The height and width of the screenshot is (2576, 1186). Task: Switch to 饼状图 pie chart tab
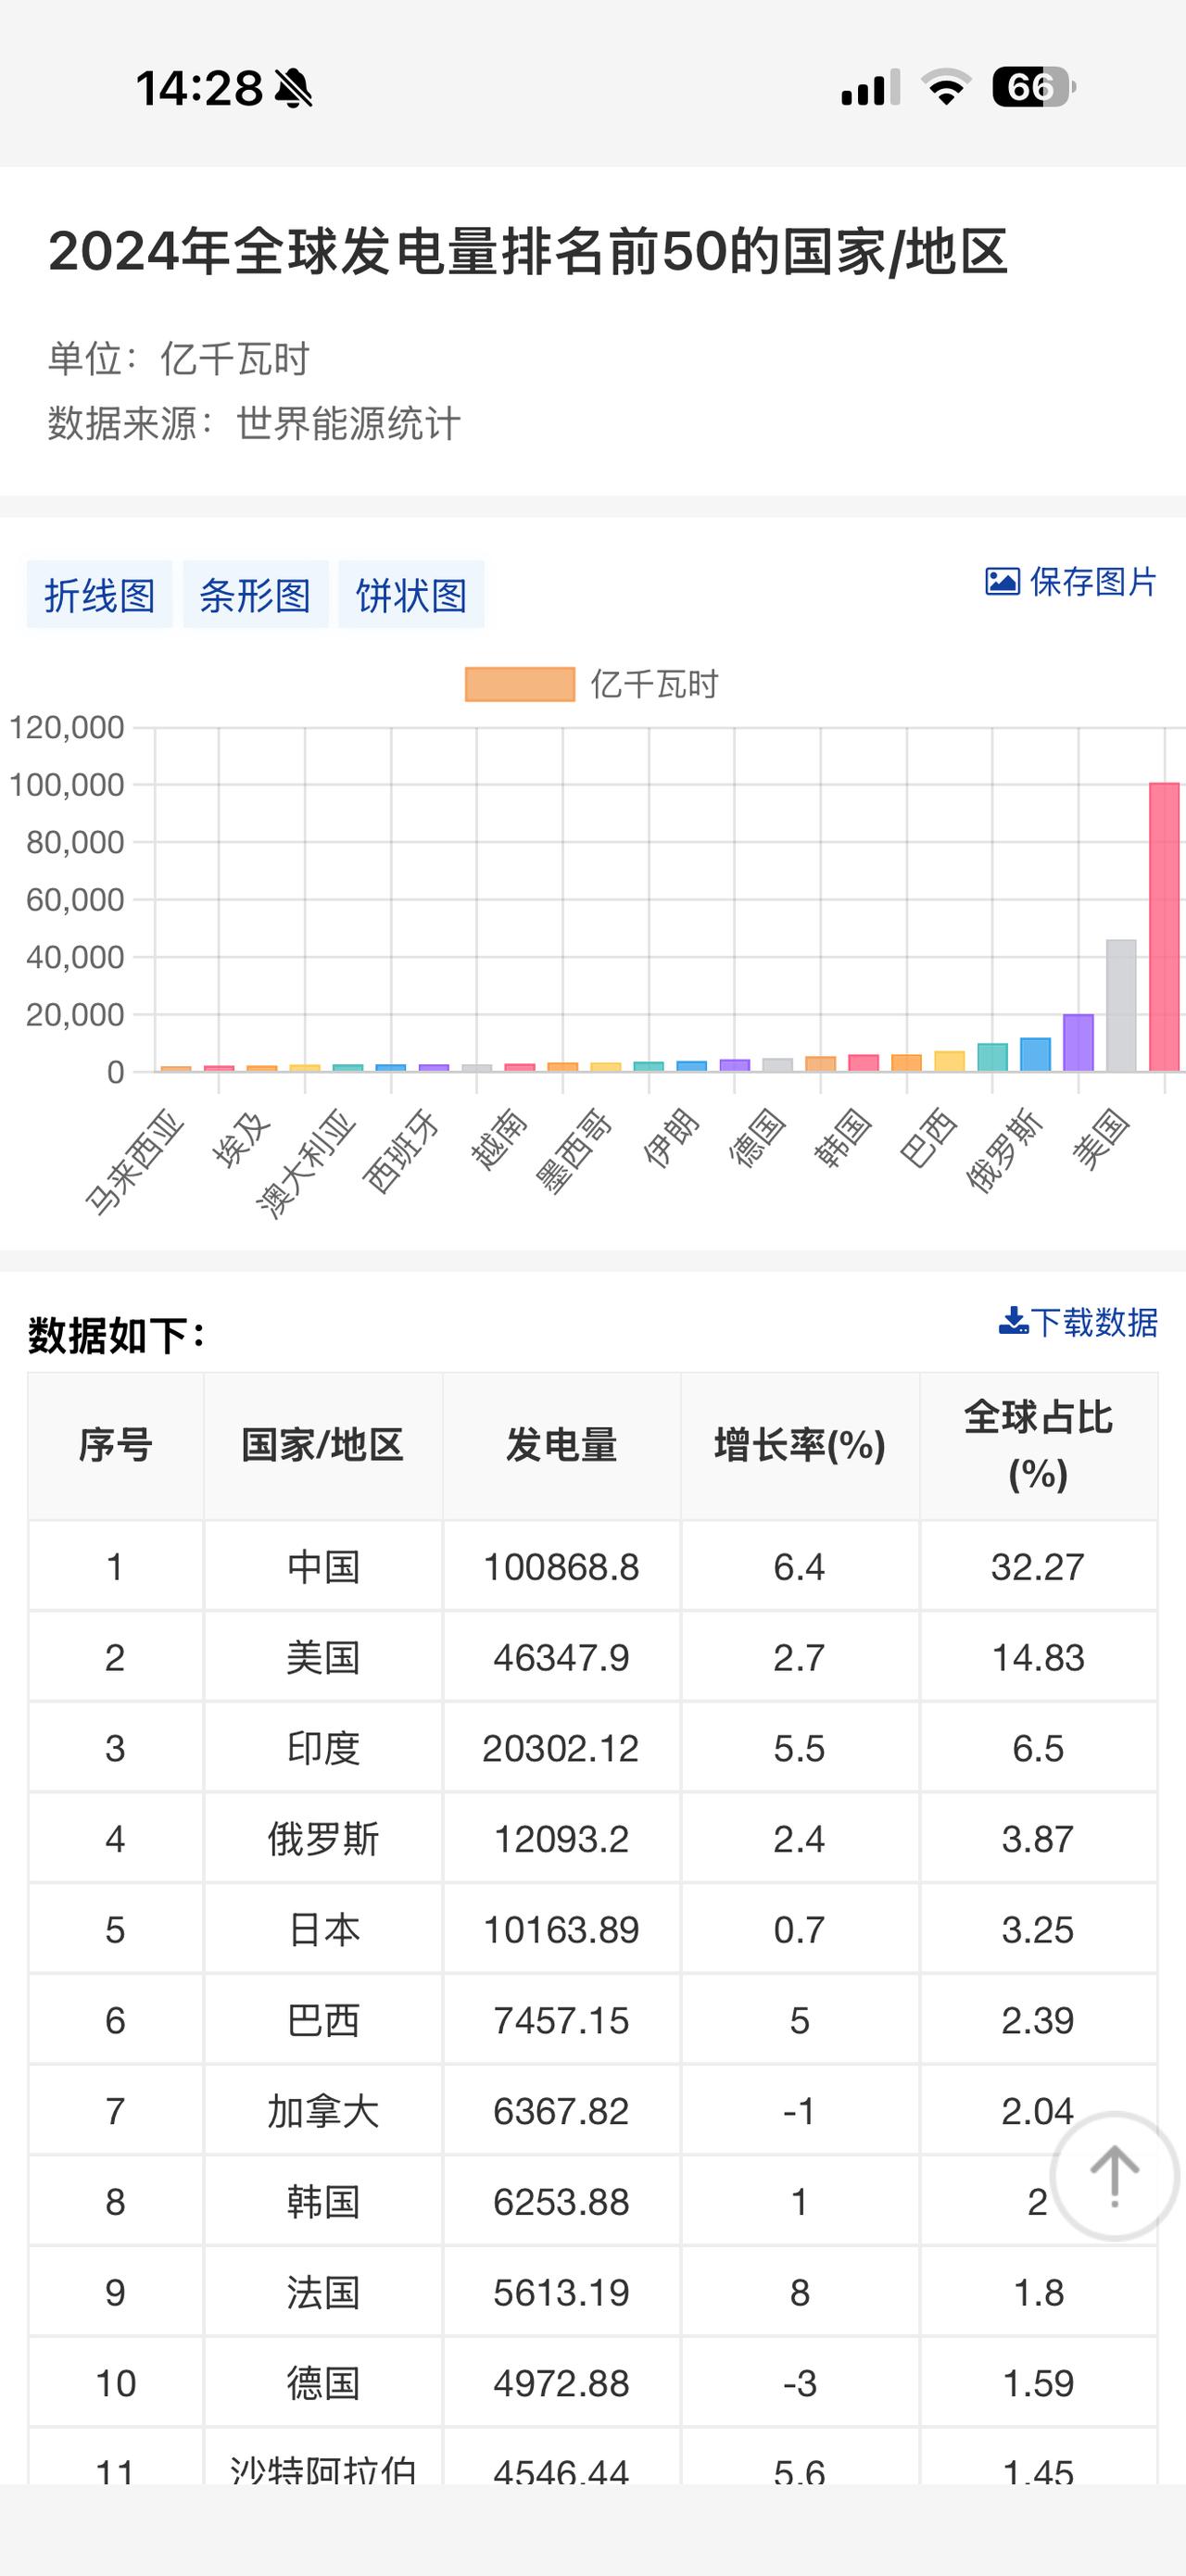(412, 595)
